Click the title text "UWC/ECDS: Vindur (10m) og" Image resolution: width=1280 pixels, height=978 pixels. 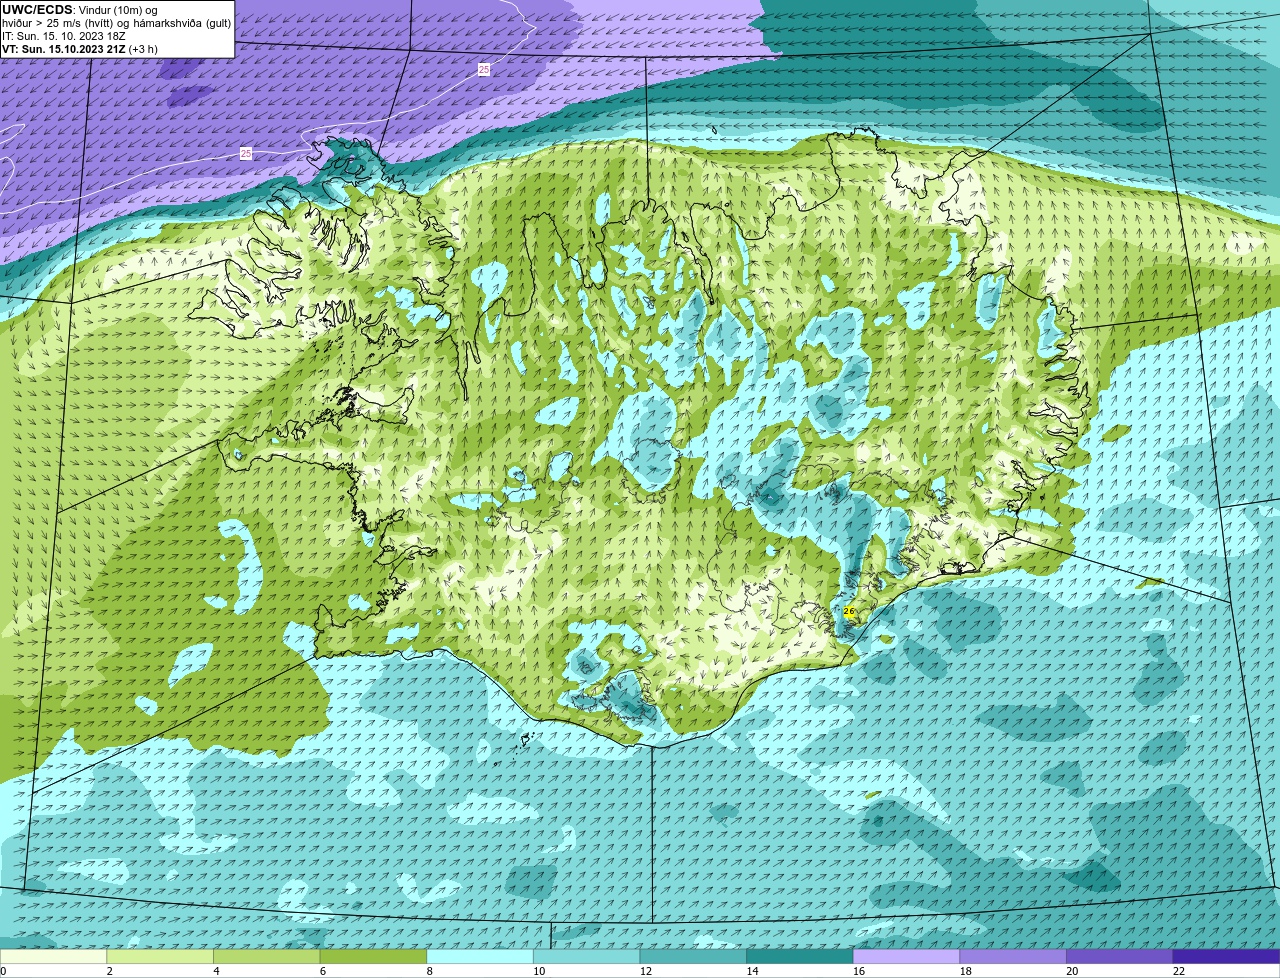point(80,9)
